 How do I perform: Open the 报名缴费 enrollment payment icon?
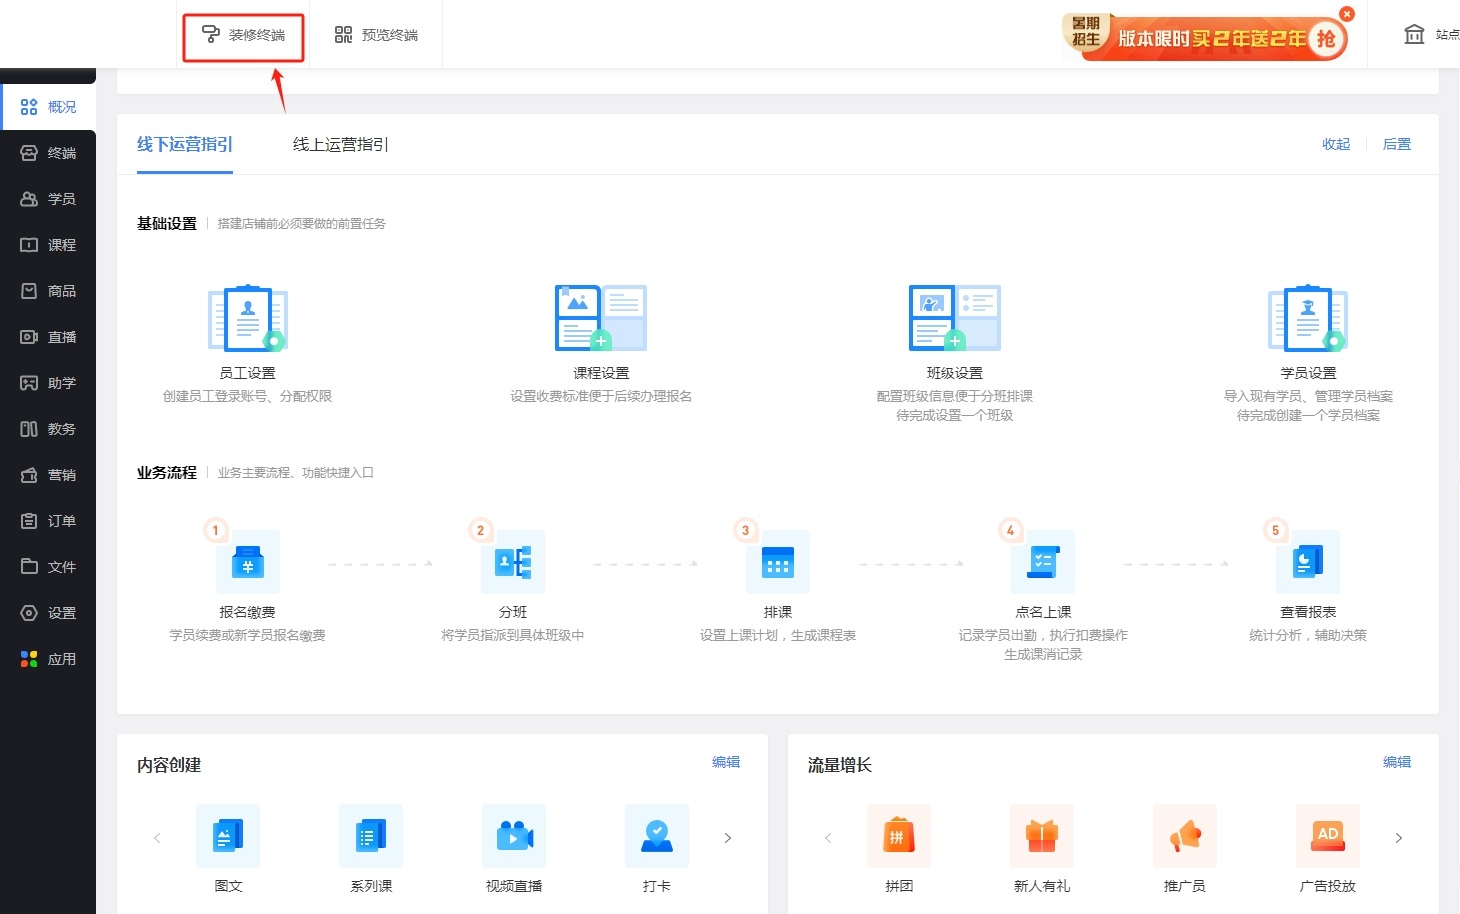(x=247, y=562)
